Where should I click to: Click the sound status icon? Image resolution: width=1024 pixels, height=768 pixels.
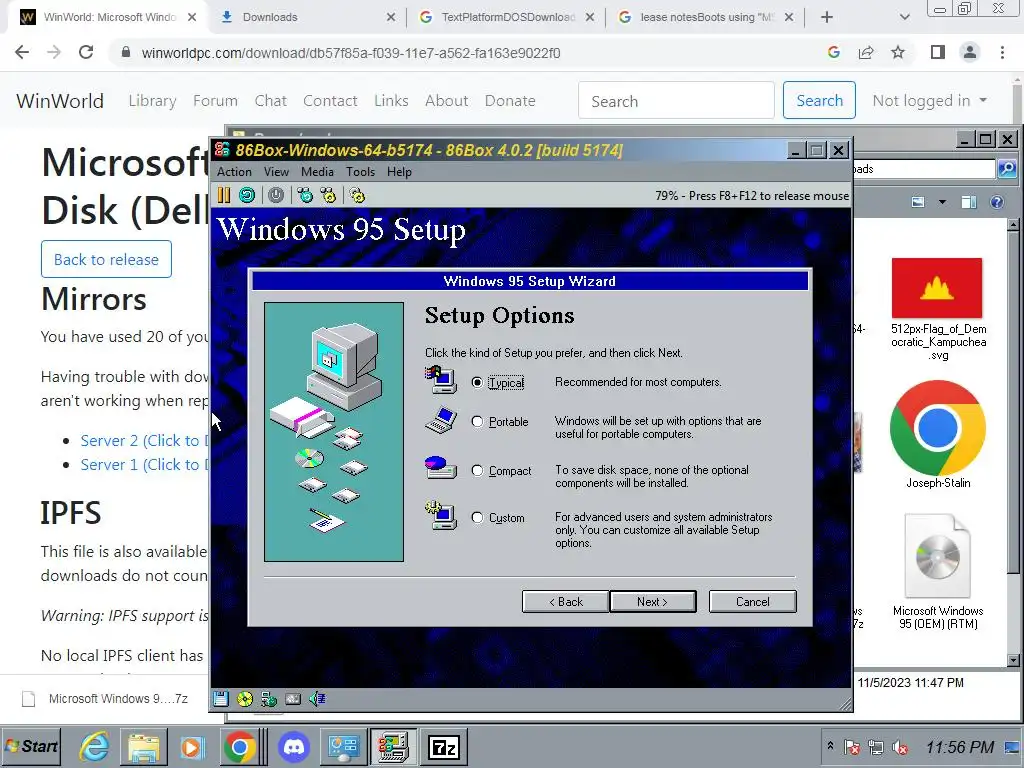pyautogui.click(x=317, y=699)
